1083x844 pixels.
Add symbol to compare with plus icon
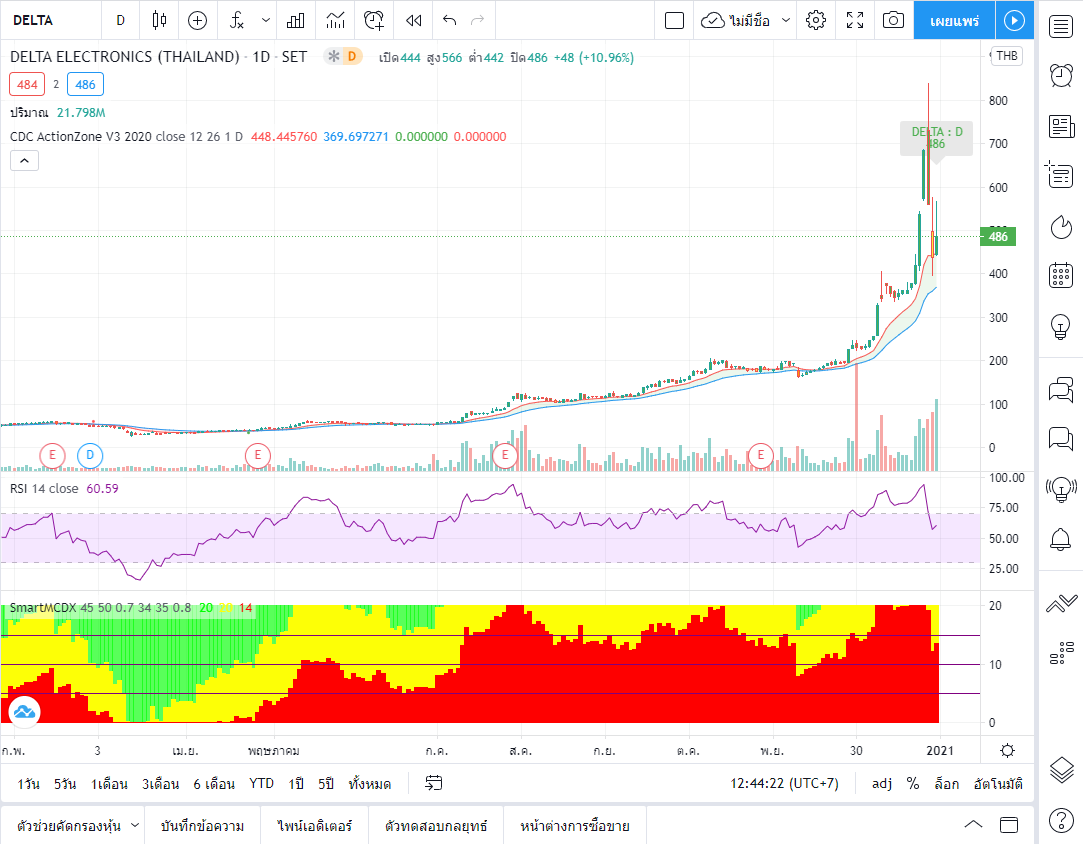(x=198, y=20)
